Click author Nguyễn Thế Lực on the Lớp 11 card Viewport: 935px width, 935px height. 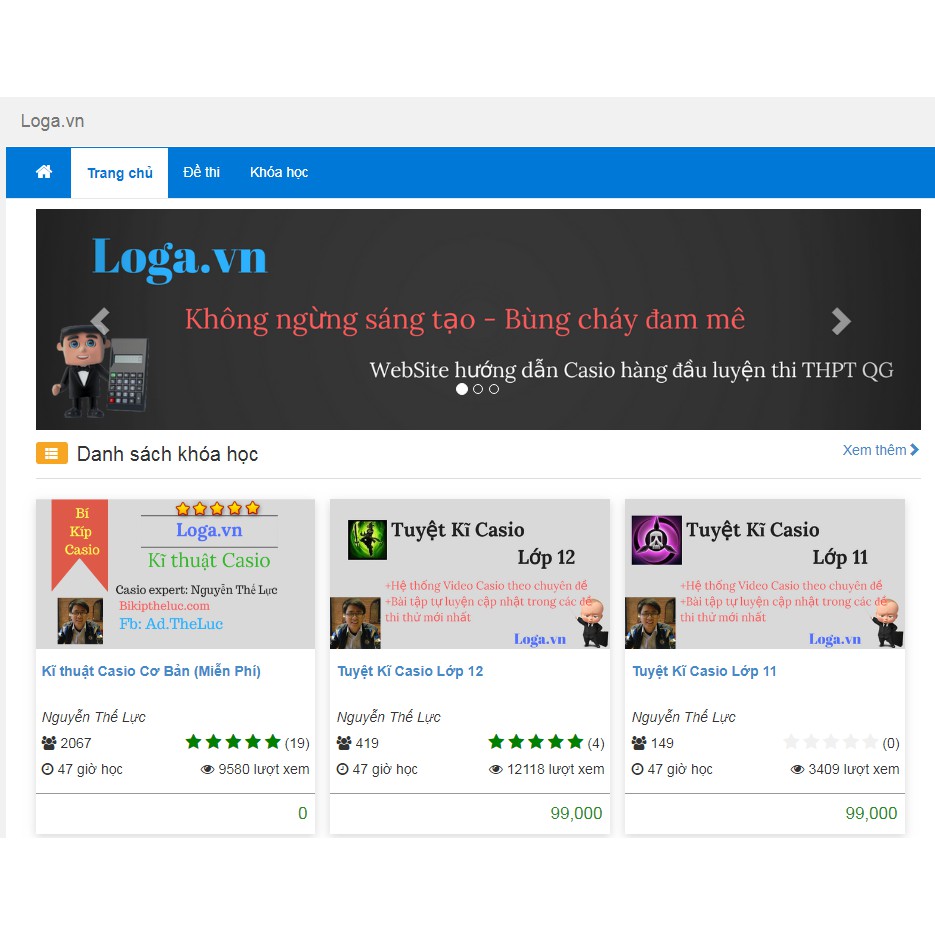[x=684, y=717]
